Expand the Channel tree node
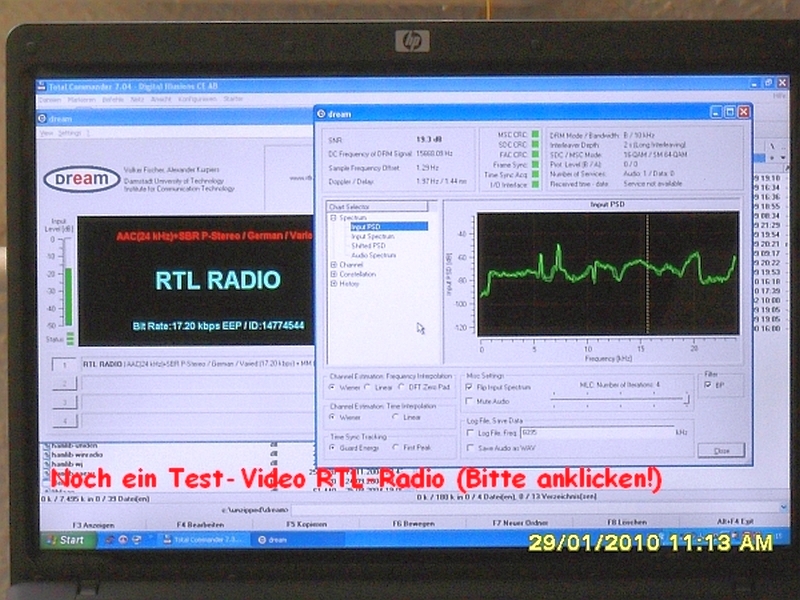This screenshot has height=600, width=800. tap(334, 265)
